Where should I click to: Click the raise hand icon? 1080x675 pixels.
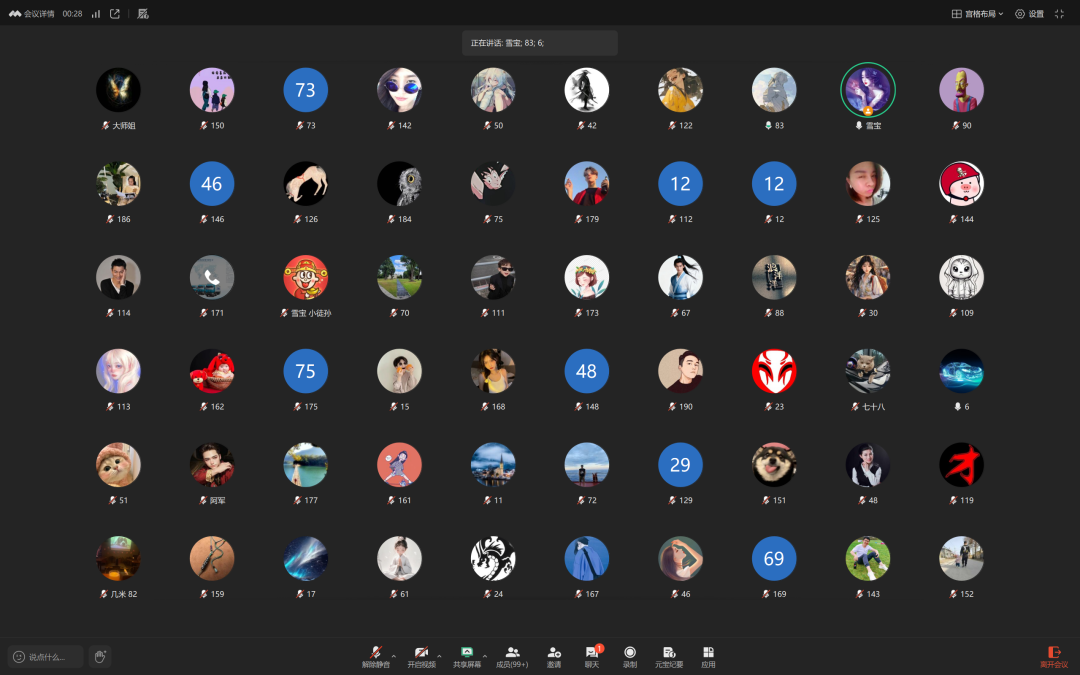(x=100, y=656)
